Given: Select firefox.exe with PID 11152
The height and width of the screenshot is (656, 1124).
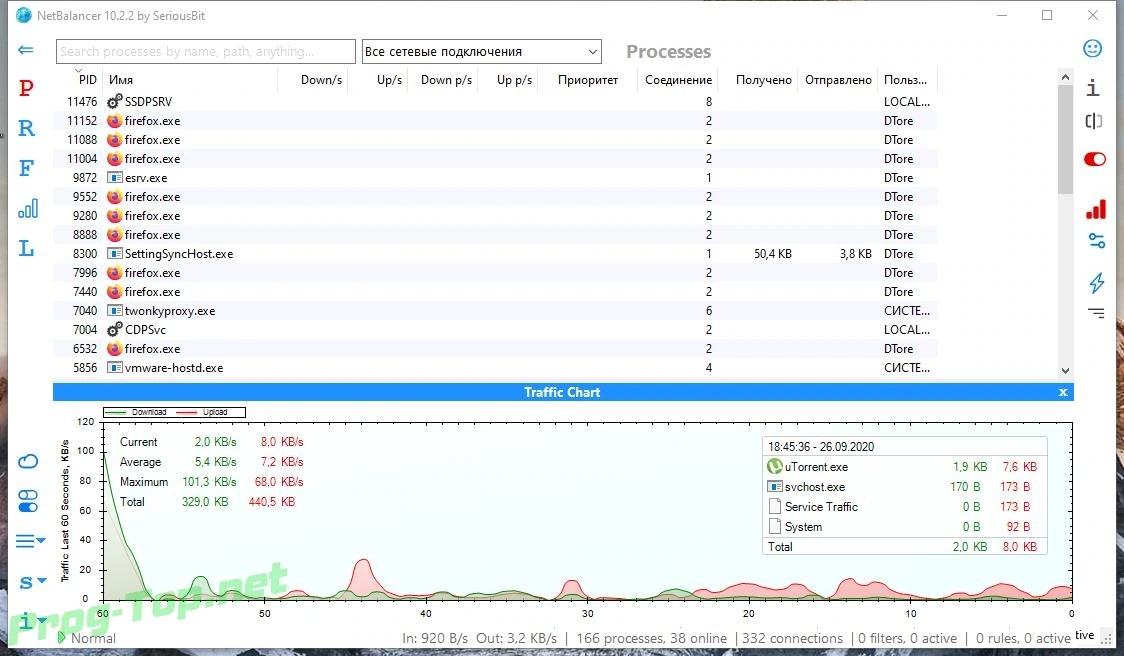Looking at the screenshot, I should point(496,120).
